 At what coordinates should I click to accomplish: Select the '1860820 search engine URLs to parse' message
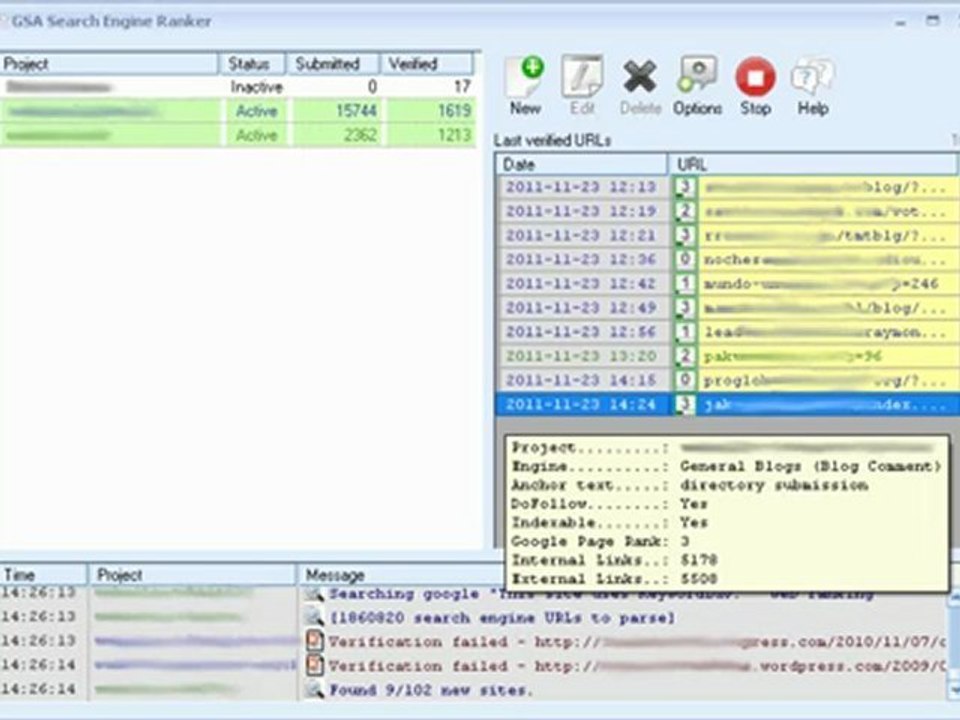[503, 618]
